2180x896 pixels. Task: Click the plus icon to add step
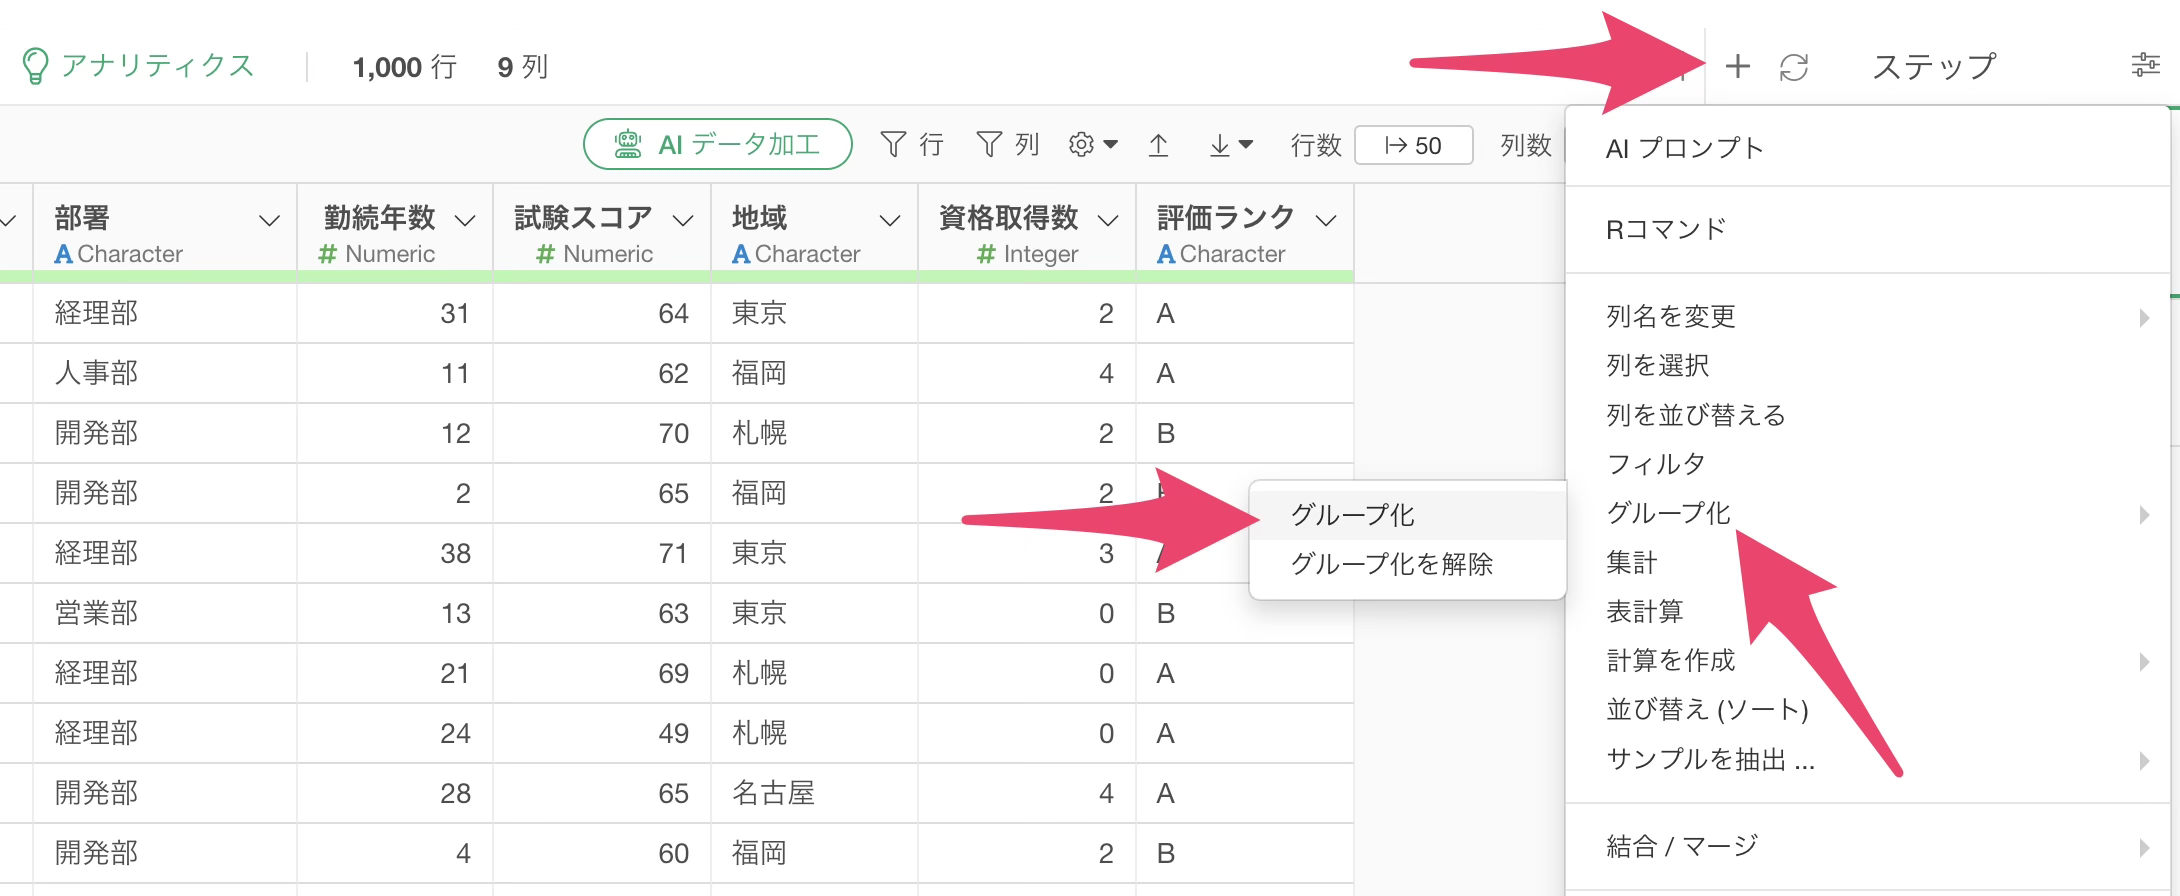(x=1737, y=67)
